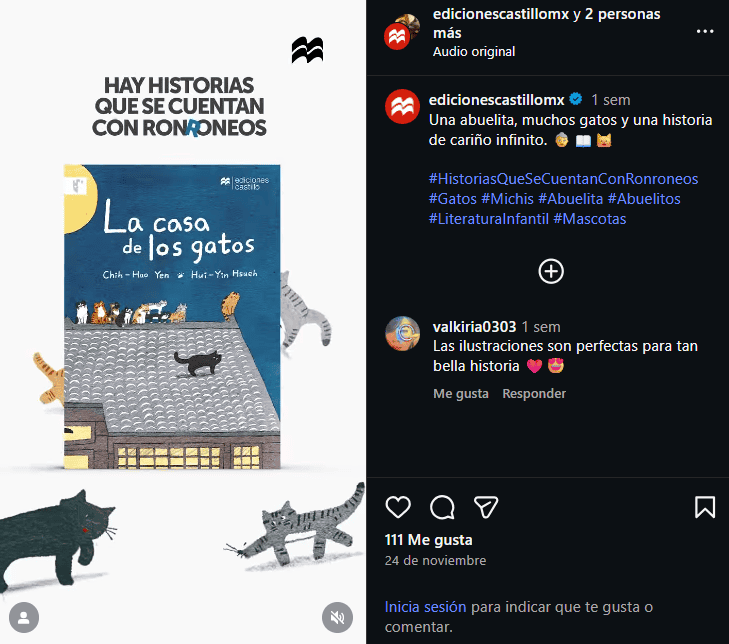Screen dimensions: 729x644
Task: Click the valkiria0303 username
Action: tap(474, 327)
